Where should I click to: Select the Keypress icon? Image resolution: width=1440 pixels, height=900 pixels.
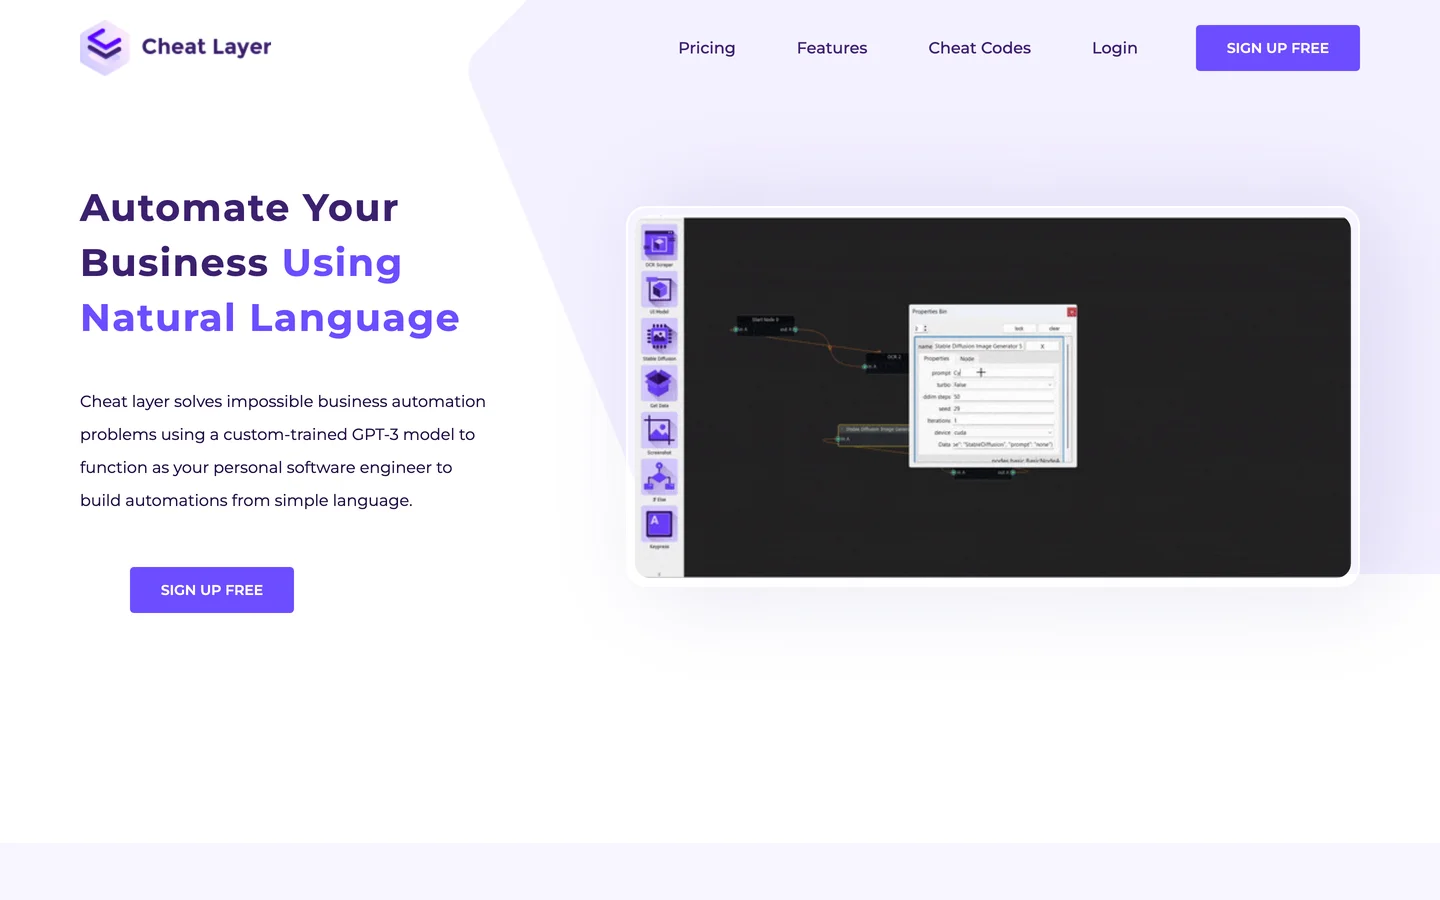pyautogui.click(x=659, y=524)
